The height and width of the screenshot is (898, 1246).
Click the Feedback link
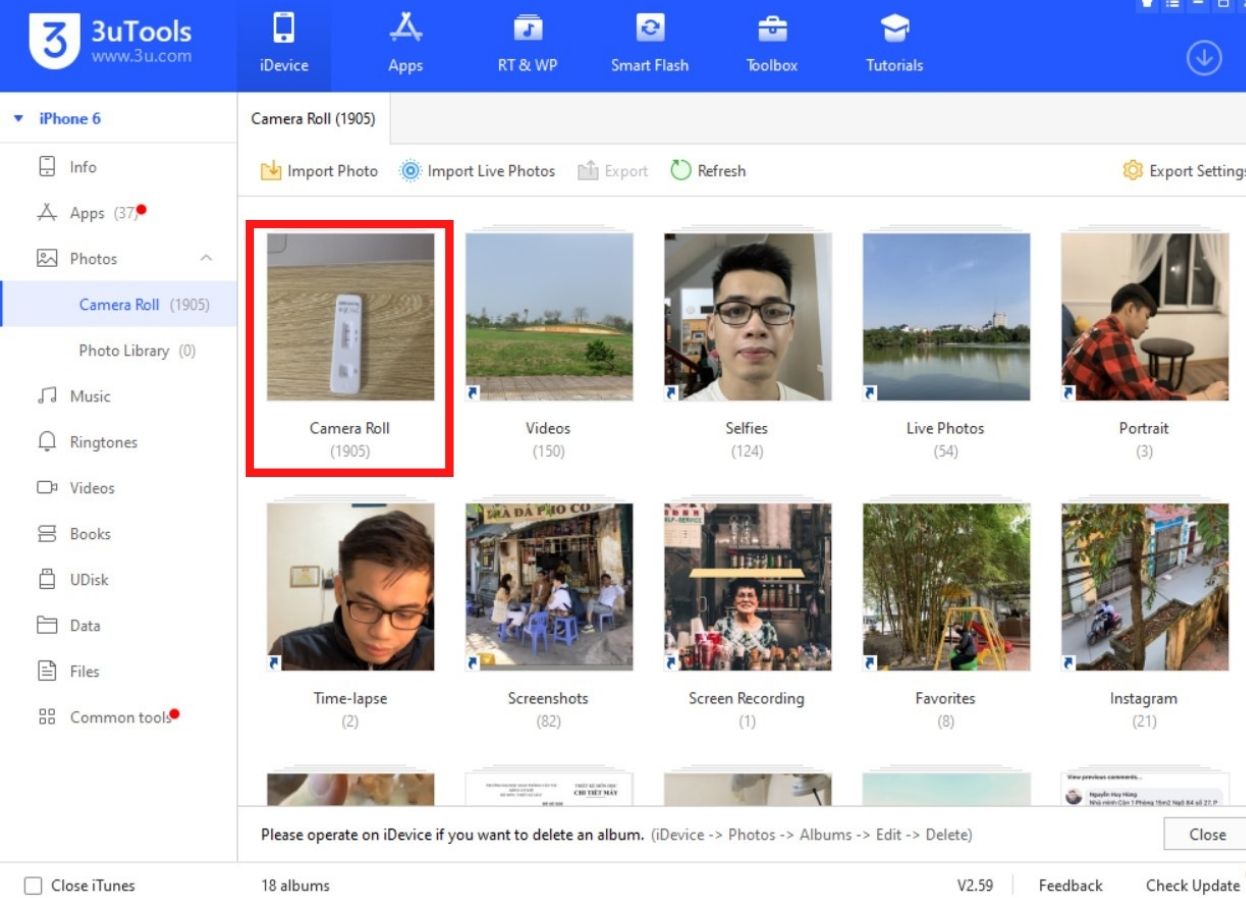coord(1070,886)
